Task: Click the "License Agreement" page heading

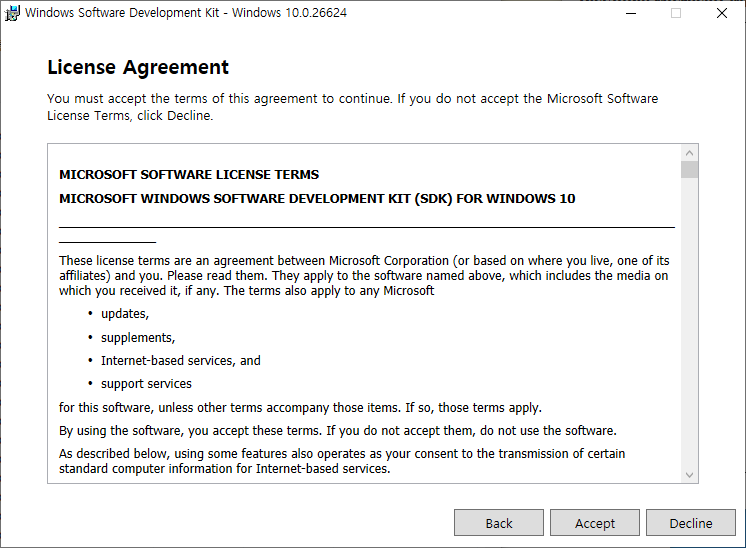Action: pyautogui.click(x=138, y=68)
